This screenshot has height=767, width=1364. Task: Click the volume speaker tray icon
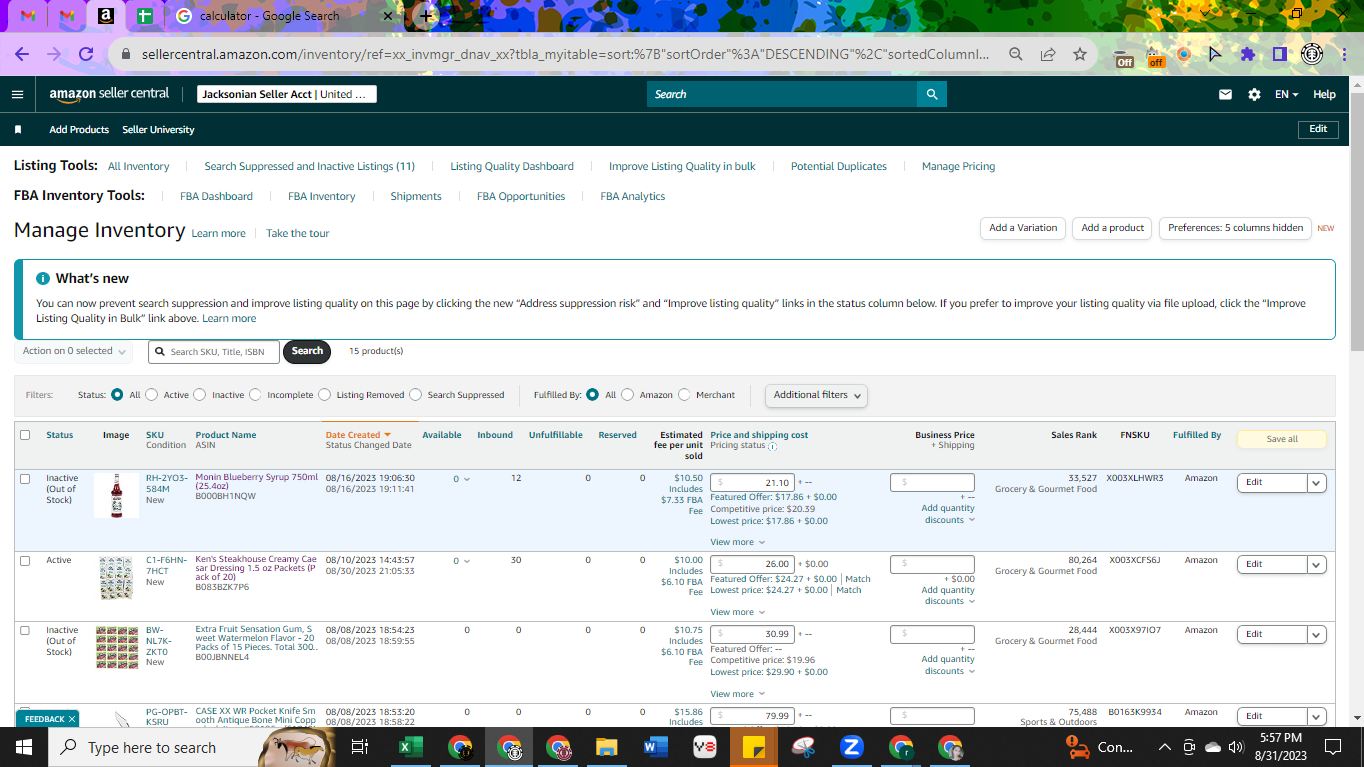1236,747
